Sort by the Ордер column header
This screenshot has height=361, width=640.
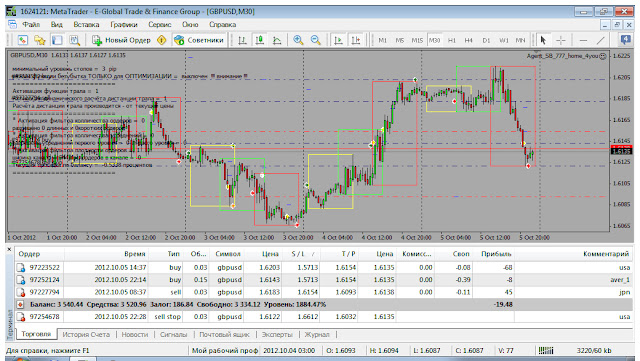[x=40, y=254]
